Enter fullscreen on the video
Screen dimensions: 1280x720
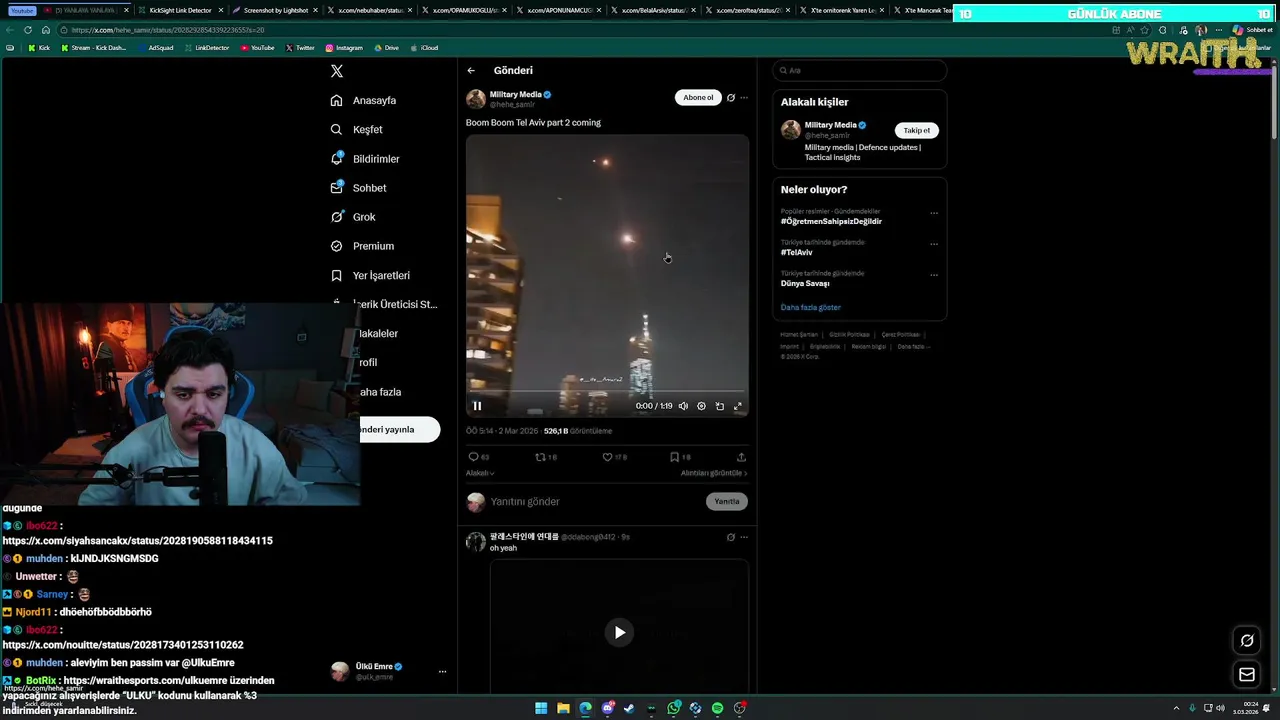738,406
